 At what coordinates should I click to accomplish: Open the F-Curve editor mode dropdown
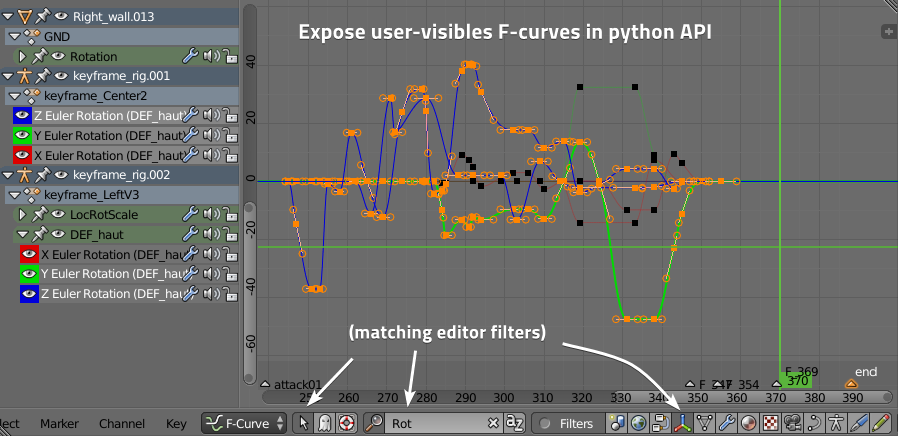tap(243, 423)
